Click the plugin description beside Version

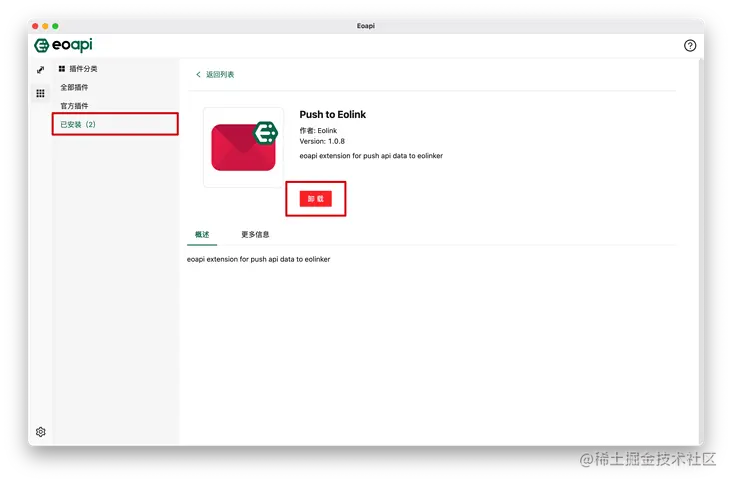371,156
